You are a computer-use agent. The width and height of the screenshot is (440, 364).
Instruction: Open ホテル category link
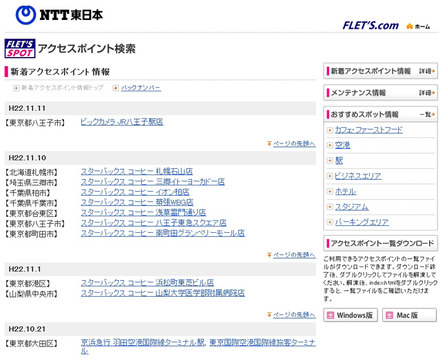click(x=345, y=191)
